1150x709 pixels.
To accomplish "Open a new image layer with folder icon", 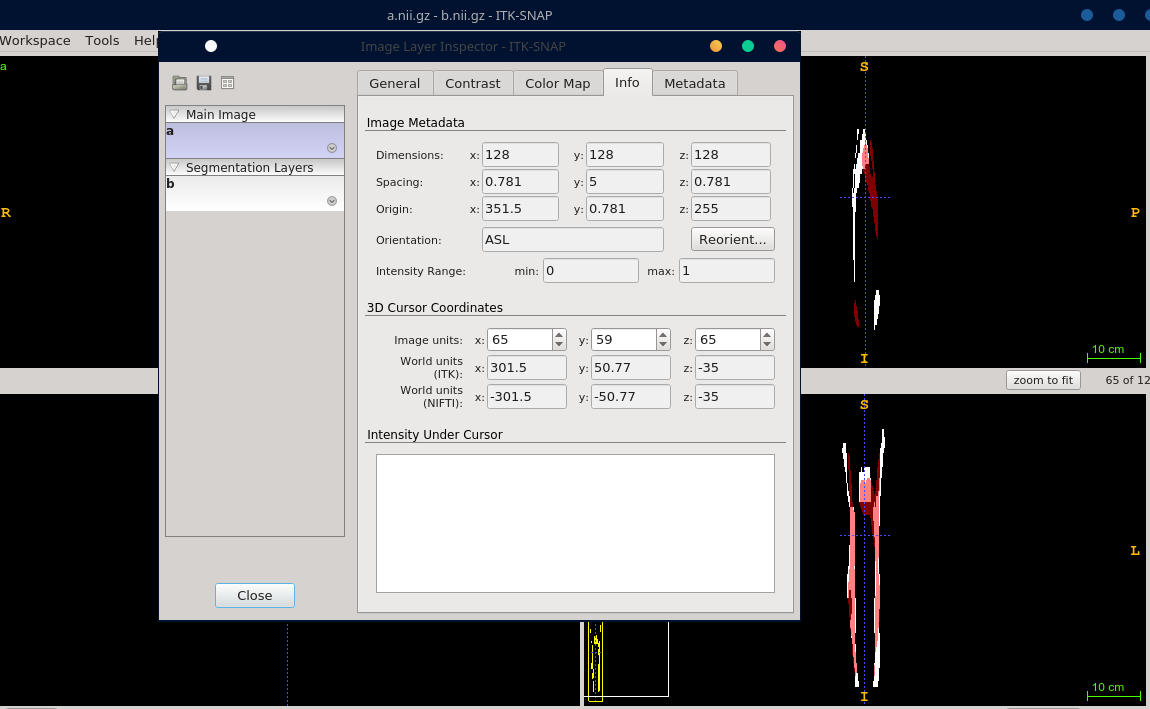I will [180, 83].
